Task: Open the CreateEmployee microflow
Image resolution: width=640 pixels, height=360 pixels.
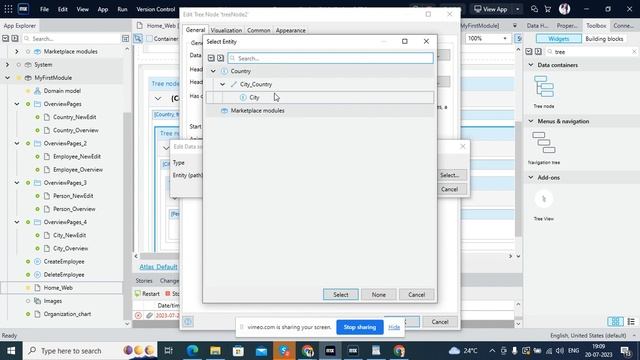Action: tap(64, 261)
